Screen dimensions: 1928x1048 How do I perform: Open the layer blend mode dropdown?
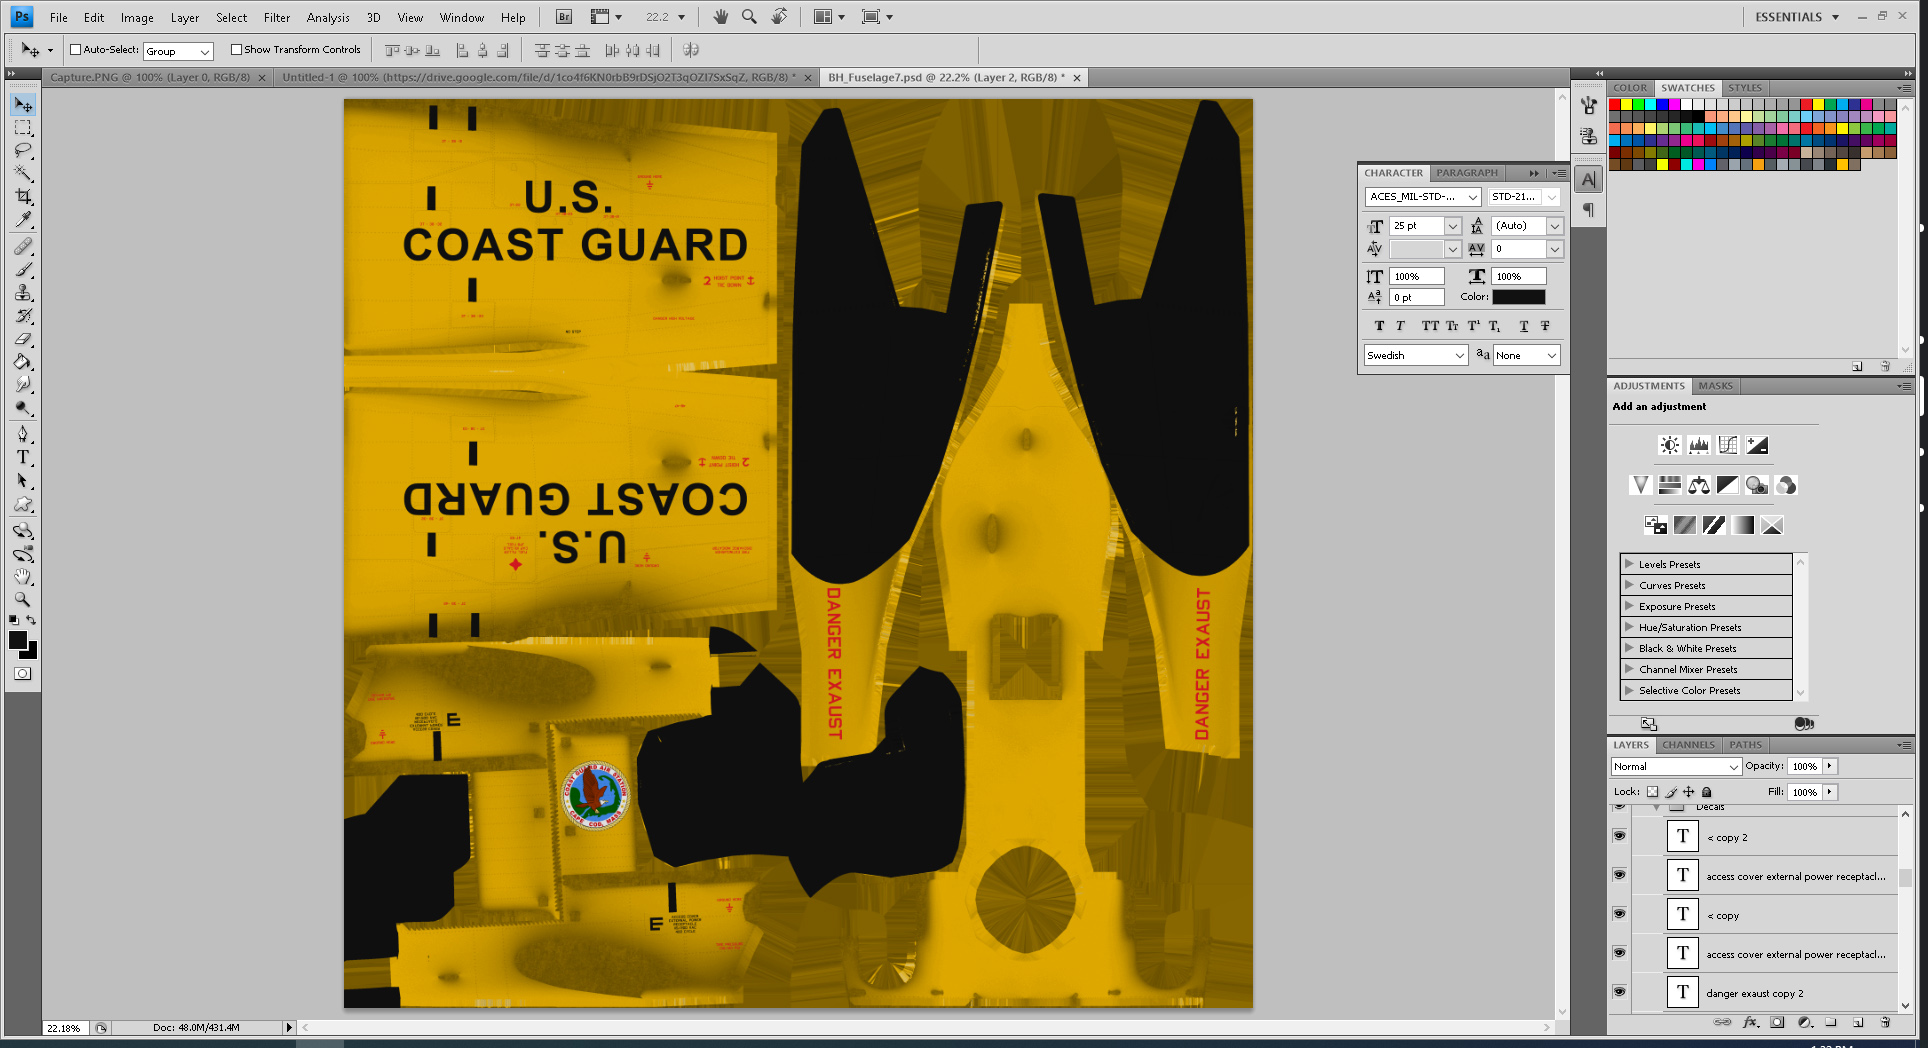tap(1676, 767)
